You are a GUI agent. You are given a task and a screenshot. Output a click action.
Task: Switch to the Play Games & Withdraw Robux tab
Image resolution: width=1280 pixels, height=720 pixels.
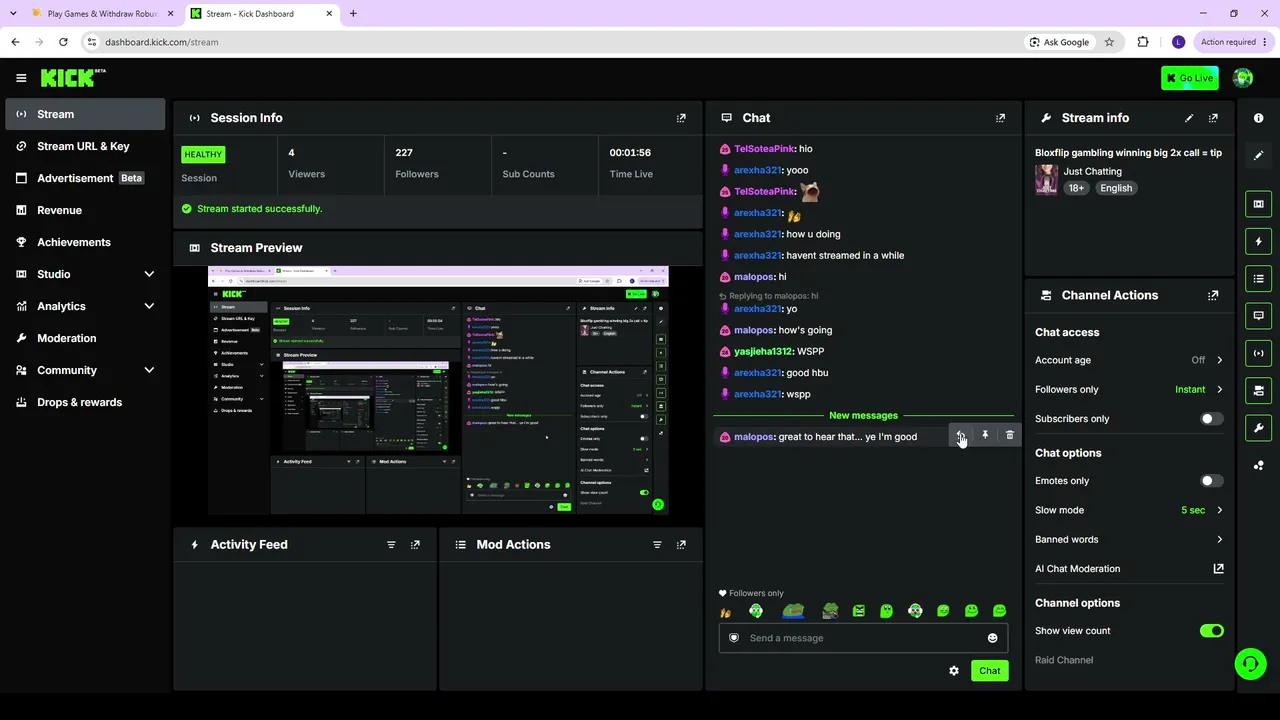pos(101,13)
